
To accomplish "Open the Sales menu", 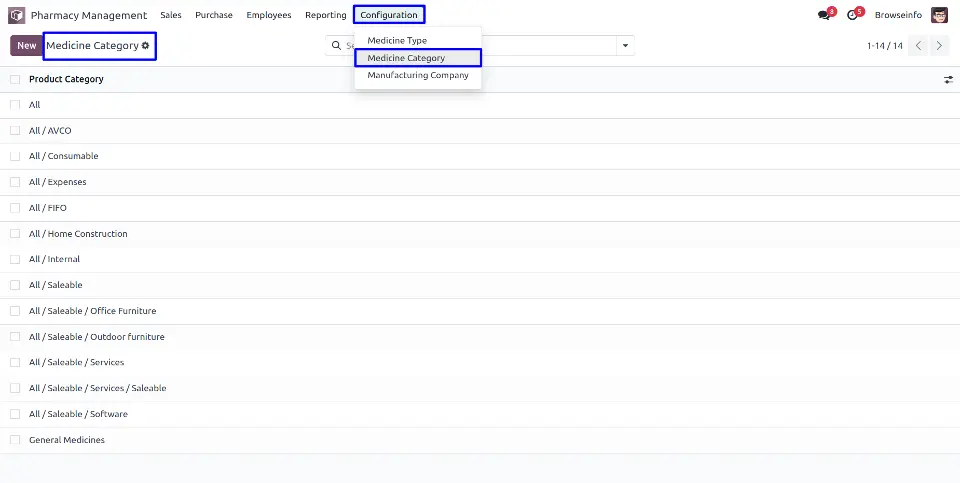I will pos(171,15).
